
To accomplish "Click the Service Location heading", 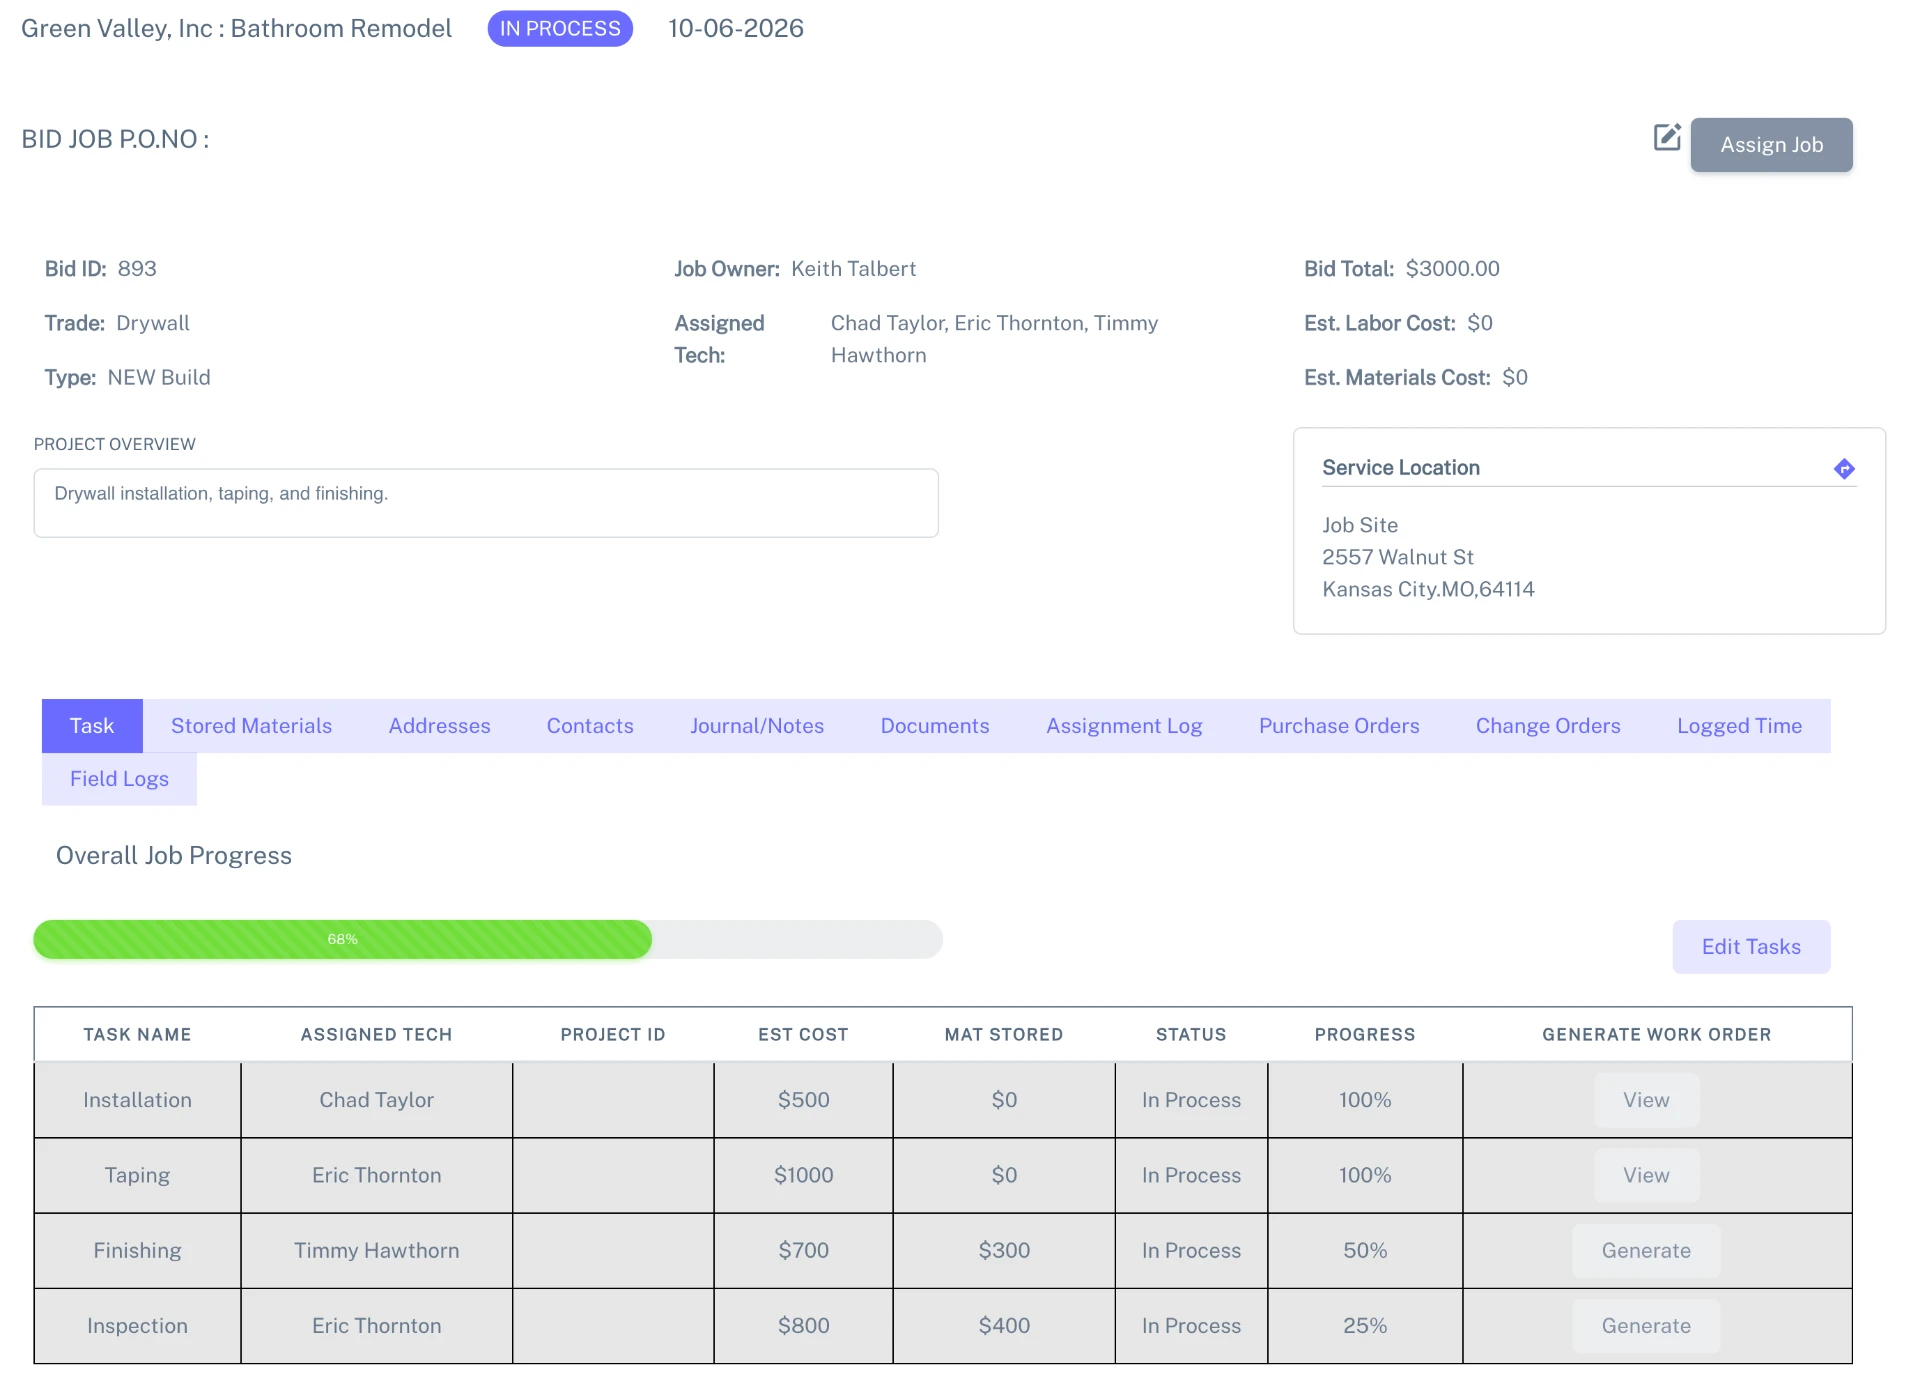I will pyautogui.click(x=1401, y=468).
